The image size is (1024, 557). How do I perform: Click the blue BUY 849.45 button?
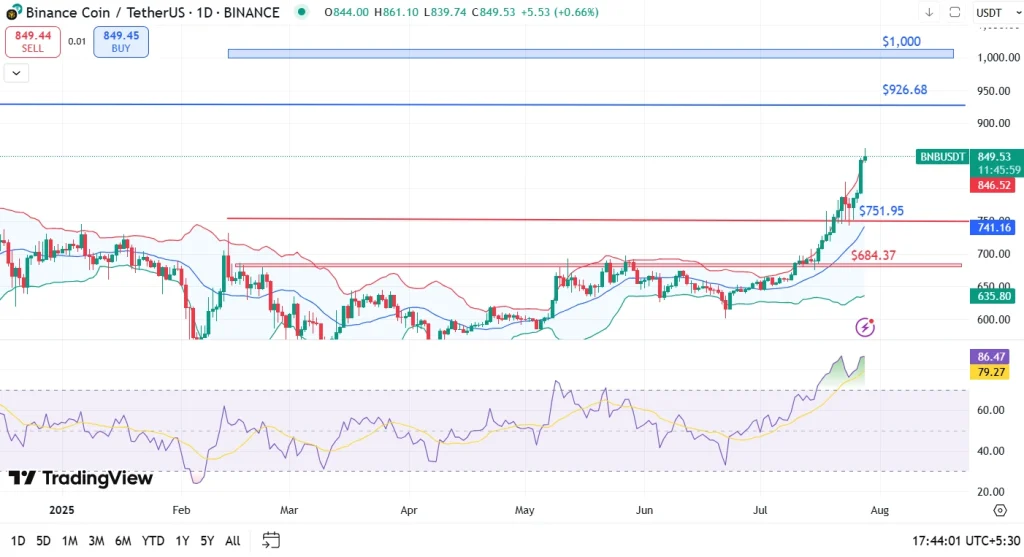[121, 42]
